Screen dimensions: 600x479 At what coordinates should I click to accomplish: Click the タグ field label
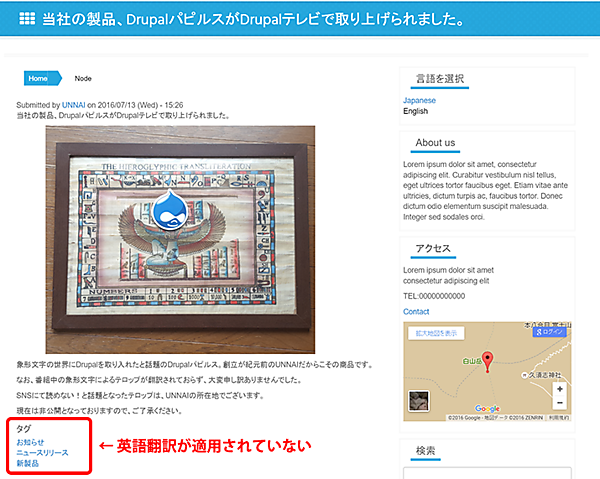(23, 428)
